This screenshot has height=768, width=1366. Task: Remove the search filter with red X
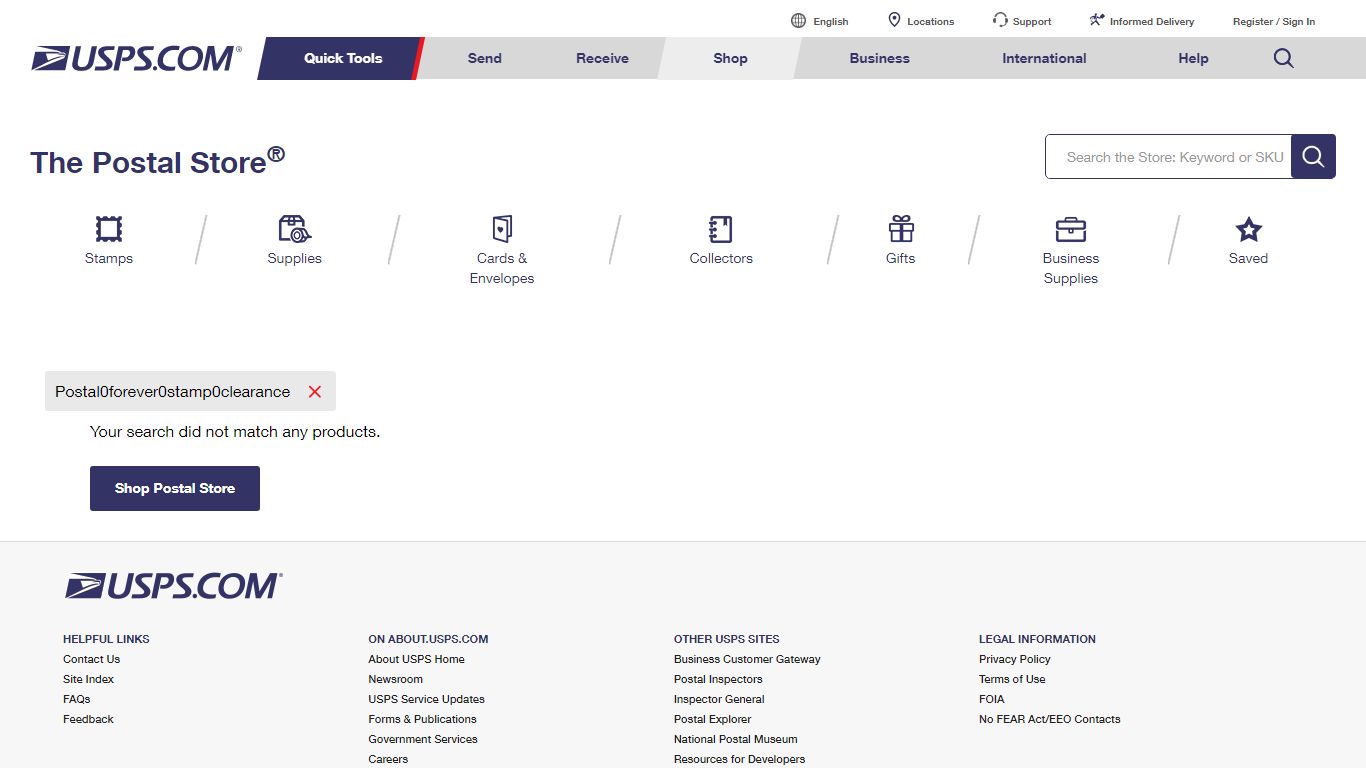[315, 392]
